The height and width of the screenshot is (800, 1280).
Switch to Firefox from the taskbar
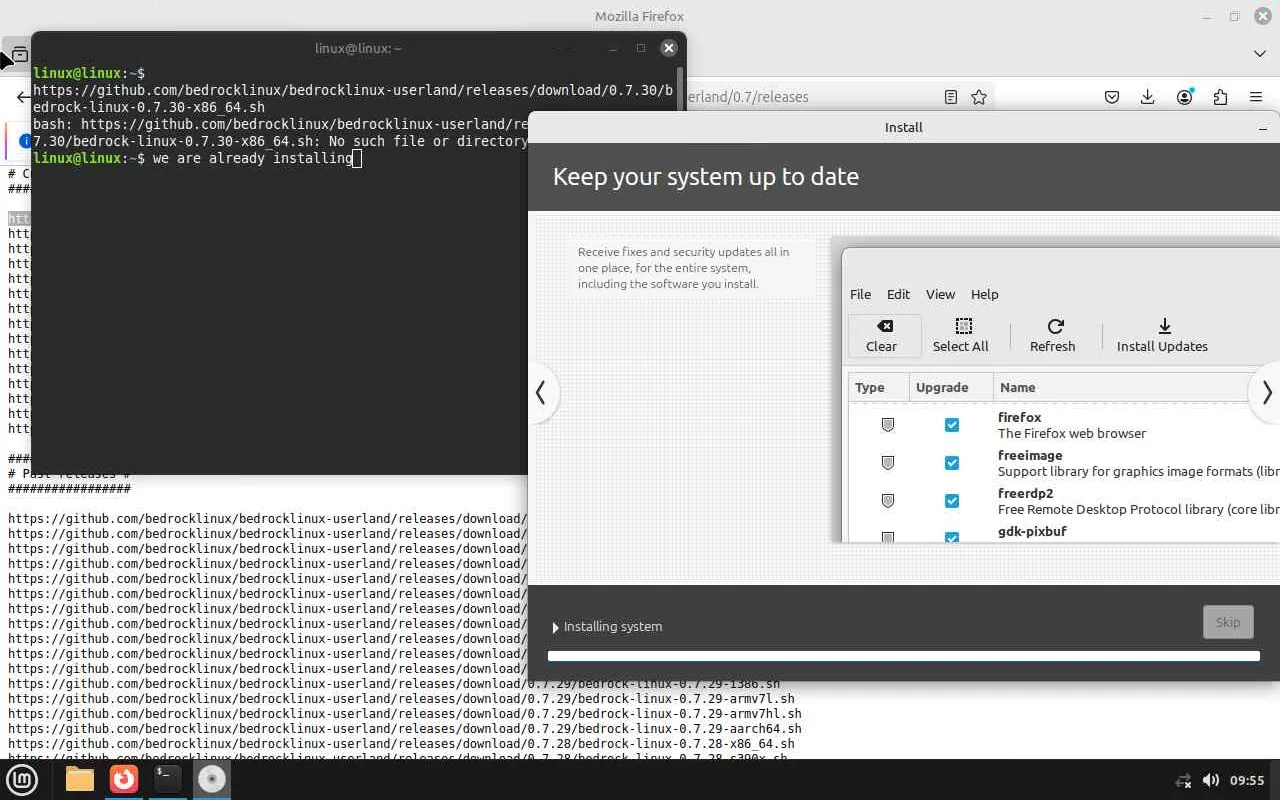pos(124,779)
